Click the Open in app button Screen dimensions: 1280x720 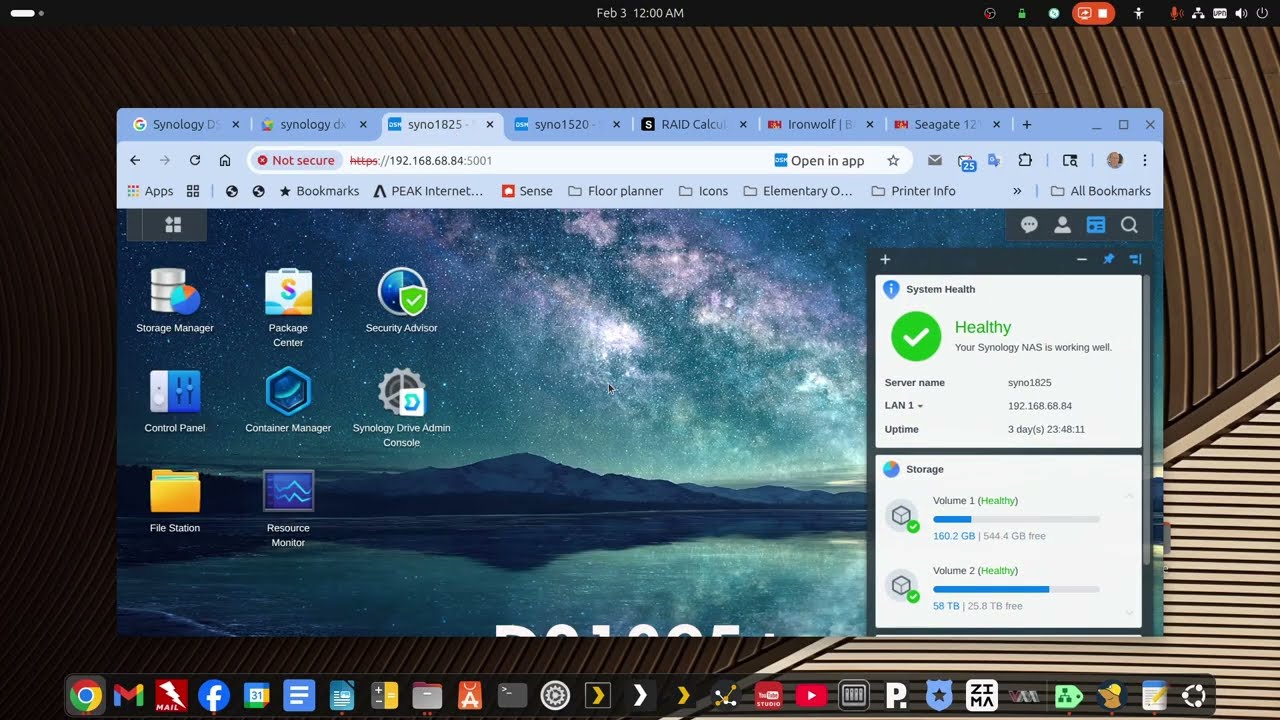tap(819, 160)
